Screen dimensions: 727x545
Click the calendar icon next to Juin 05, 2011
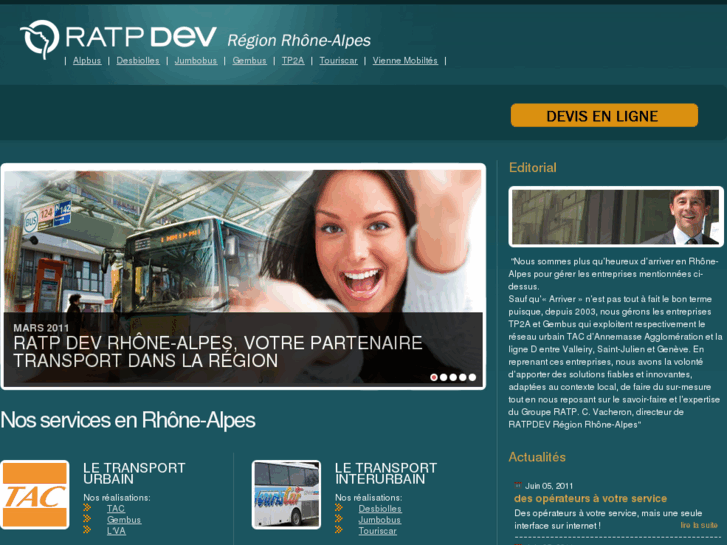pyautogui.click(x=518, y=485)
